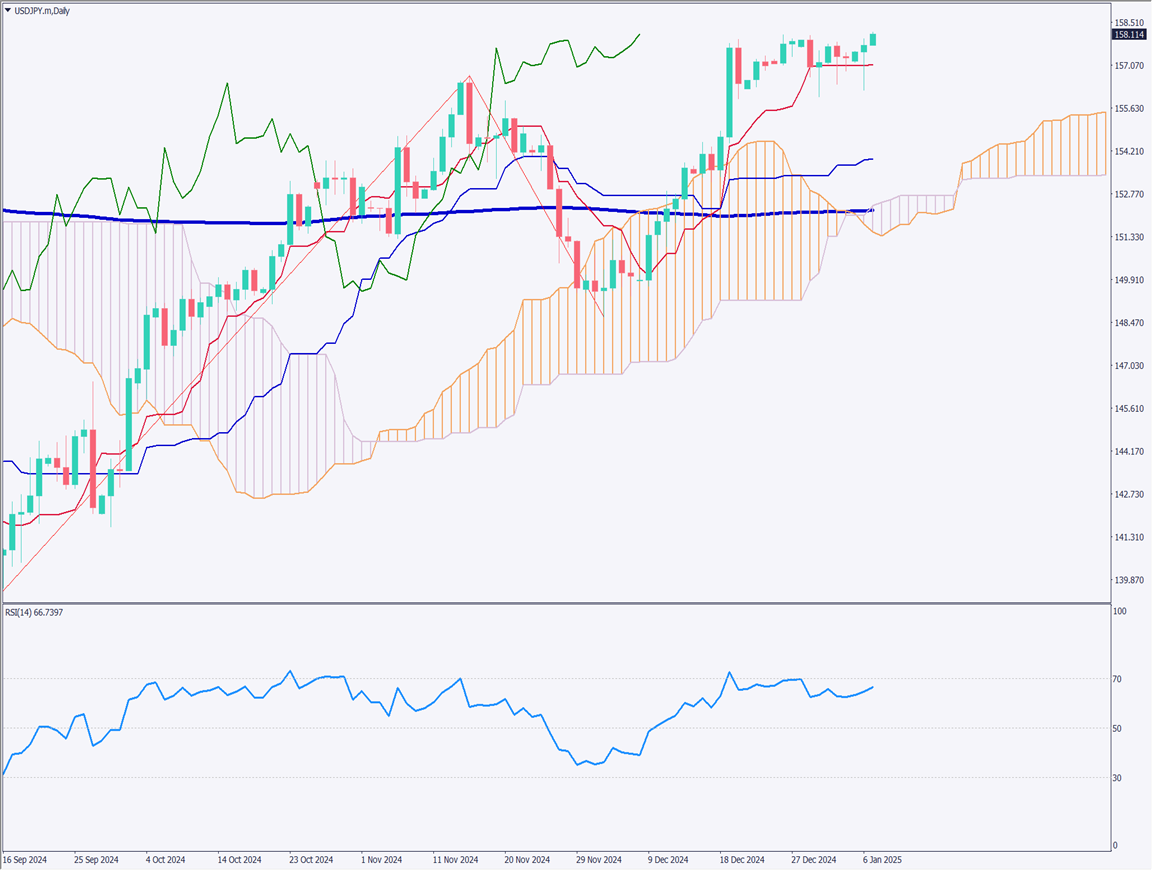
Task: Click the 1 Nov 2024 date label
Action: 380,860
